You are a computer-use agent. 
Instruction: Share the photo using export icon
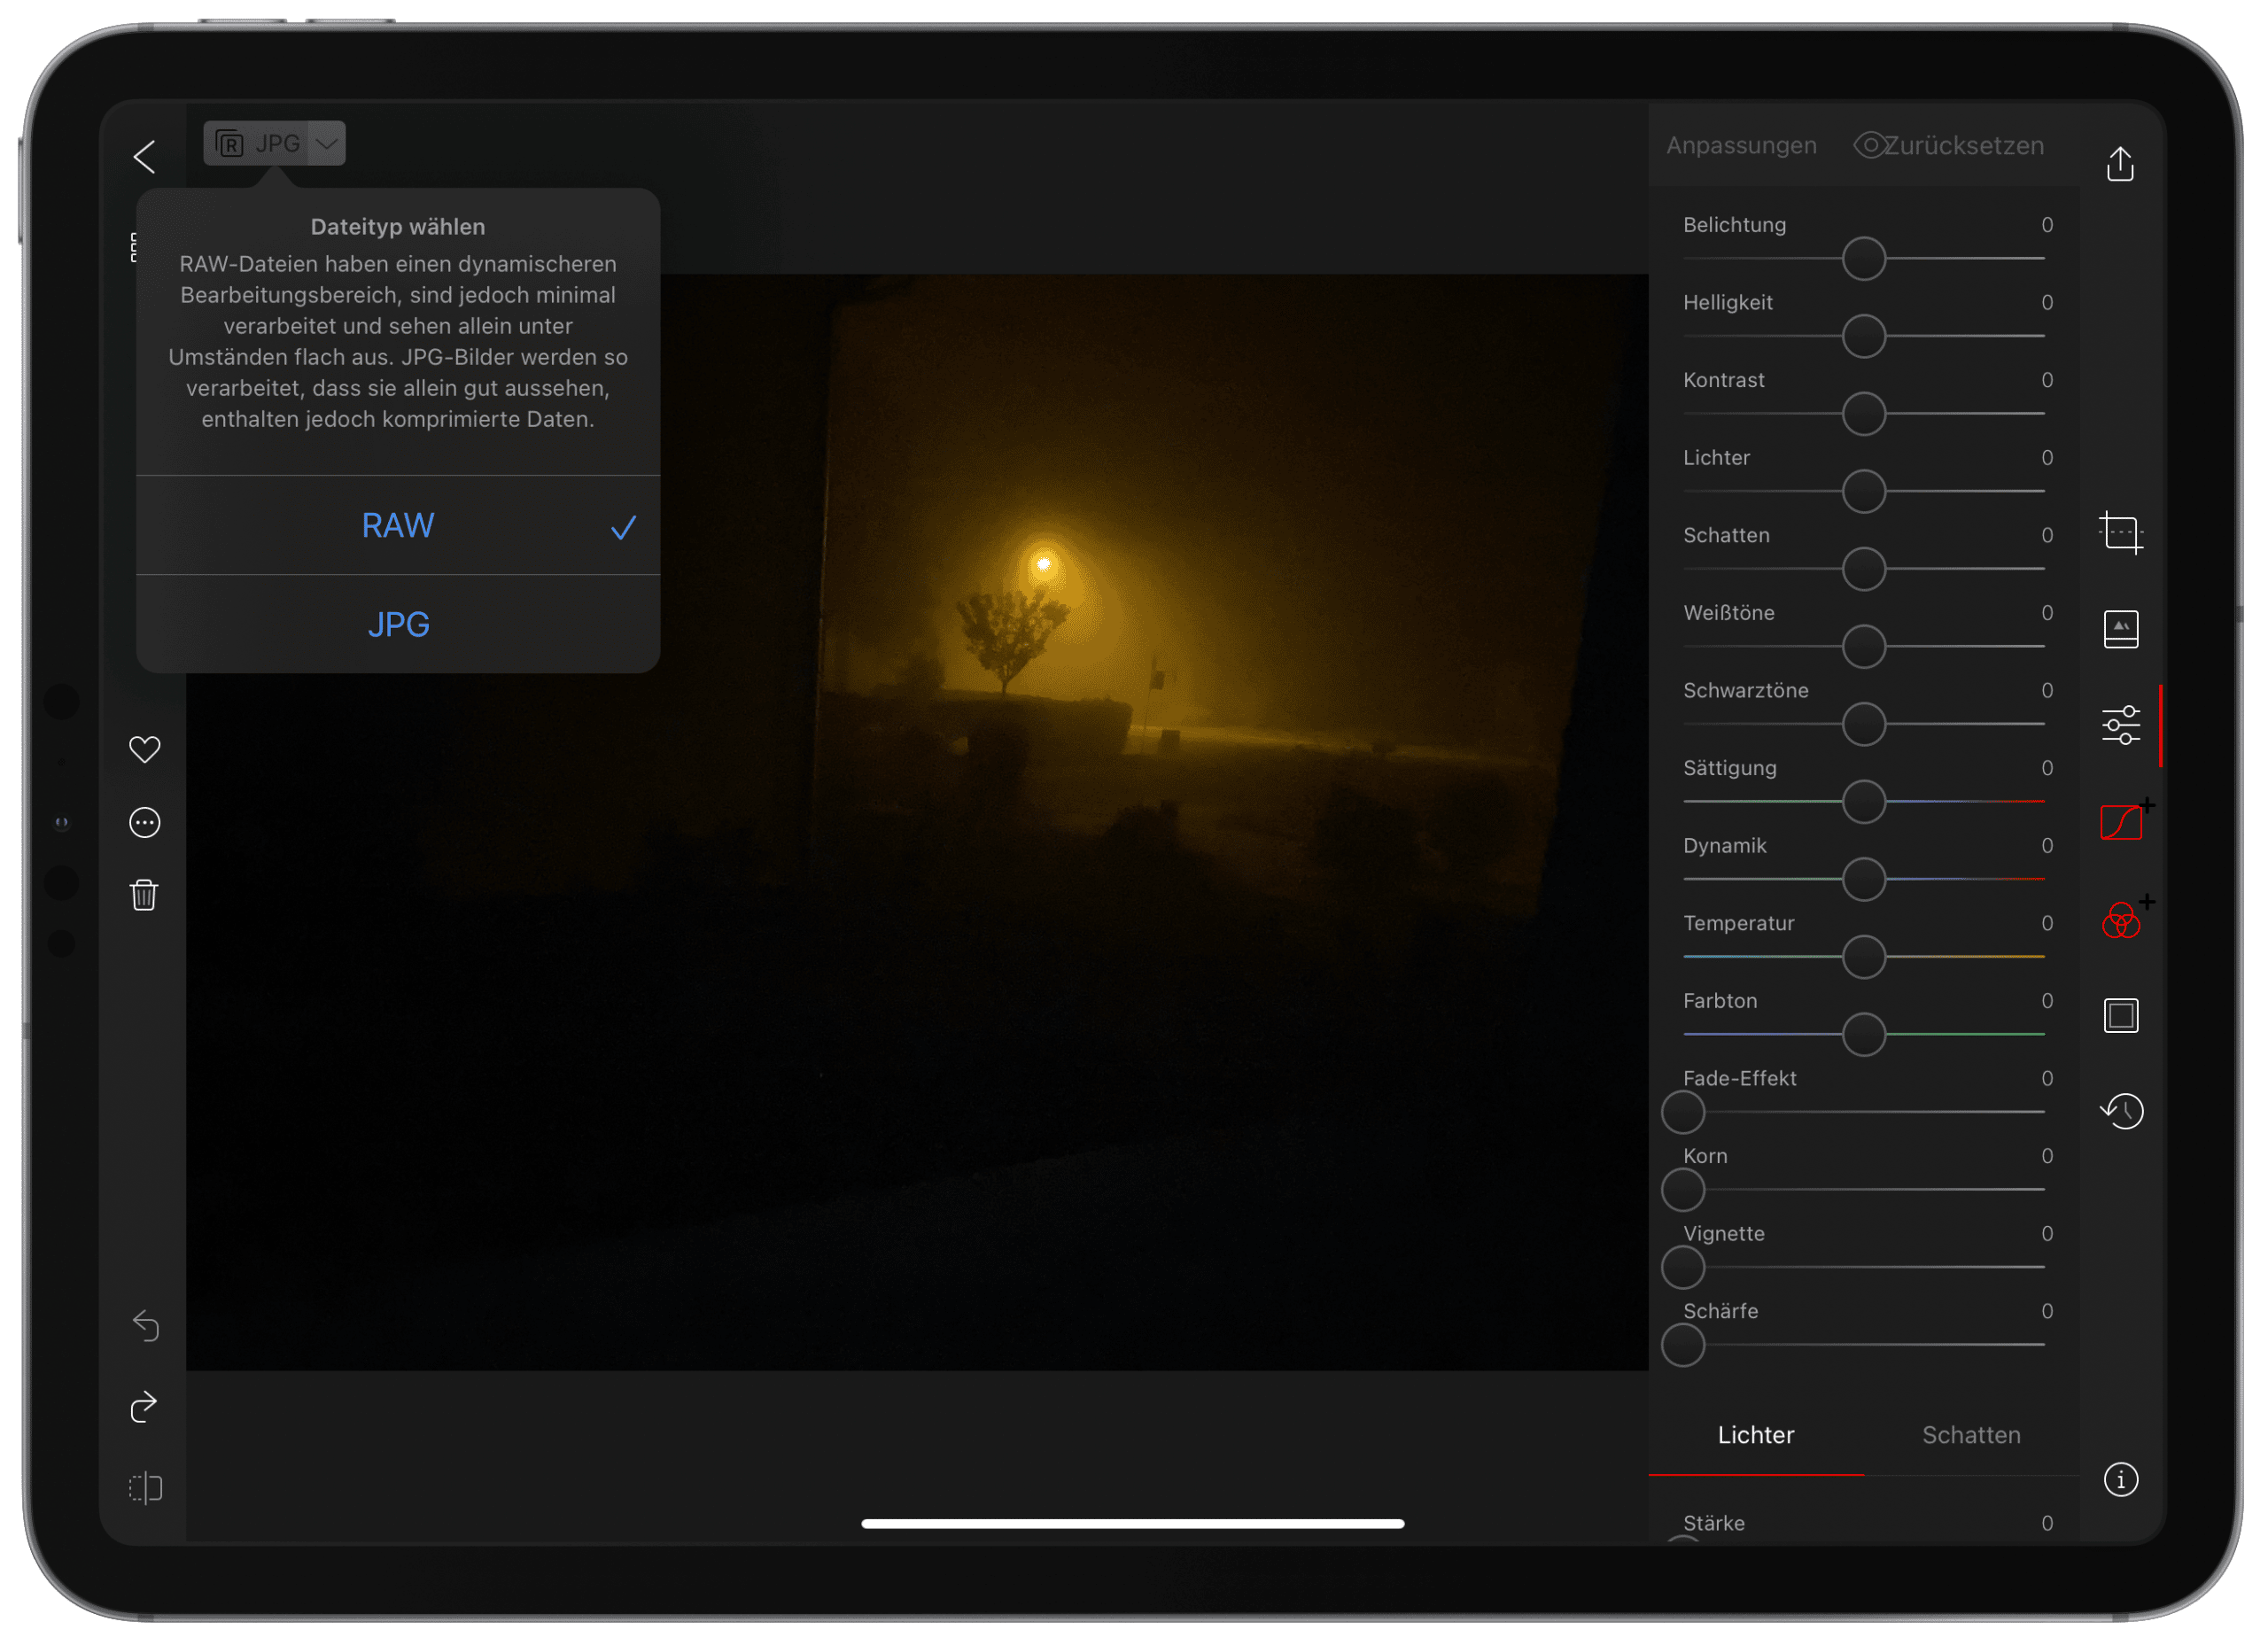tap(2120, 164)
